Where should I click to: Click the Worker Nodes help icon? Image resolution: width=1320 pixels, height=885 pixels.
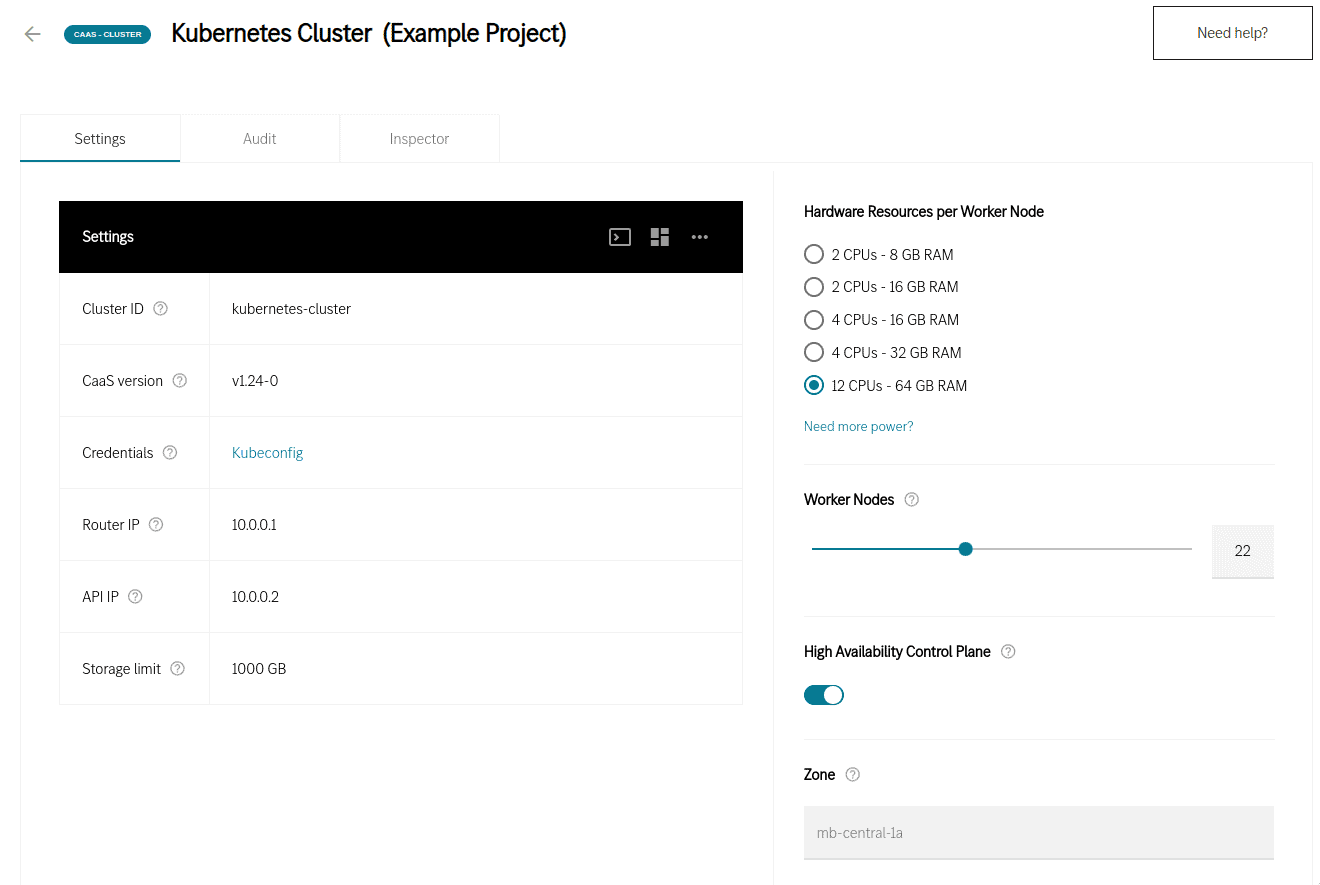tap(911, 499)
